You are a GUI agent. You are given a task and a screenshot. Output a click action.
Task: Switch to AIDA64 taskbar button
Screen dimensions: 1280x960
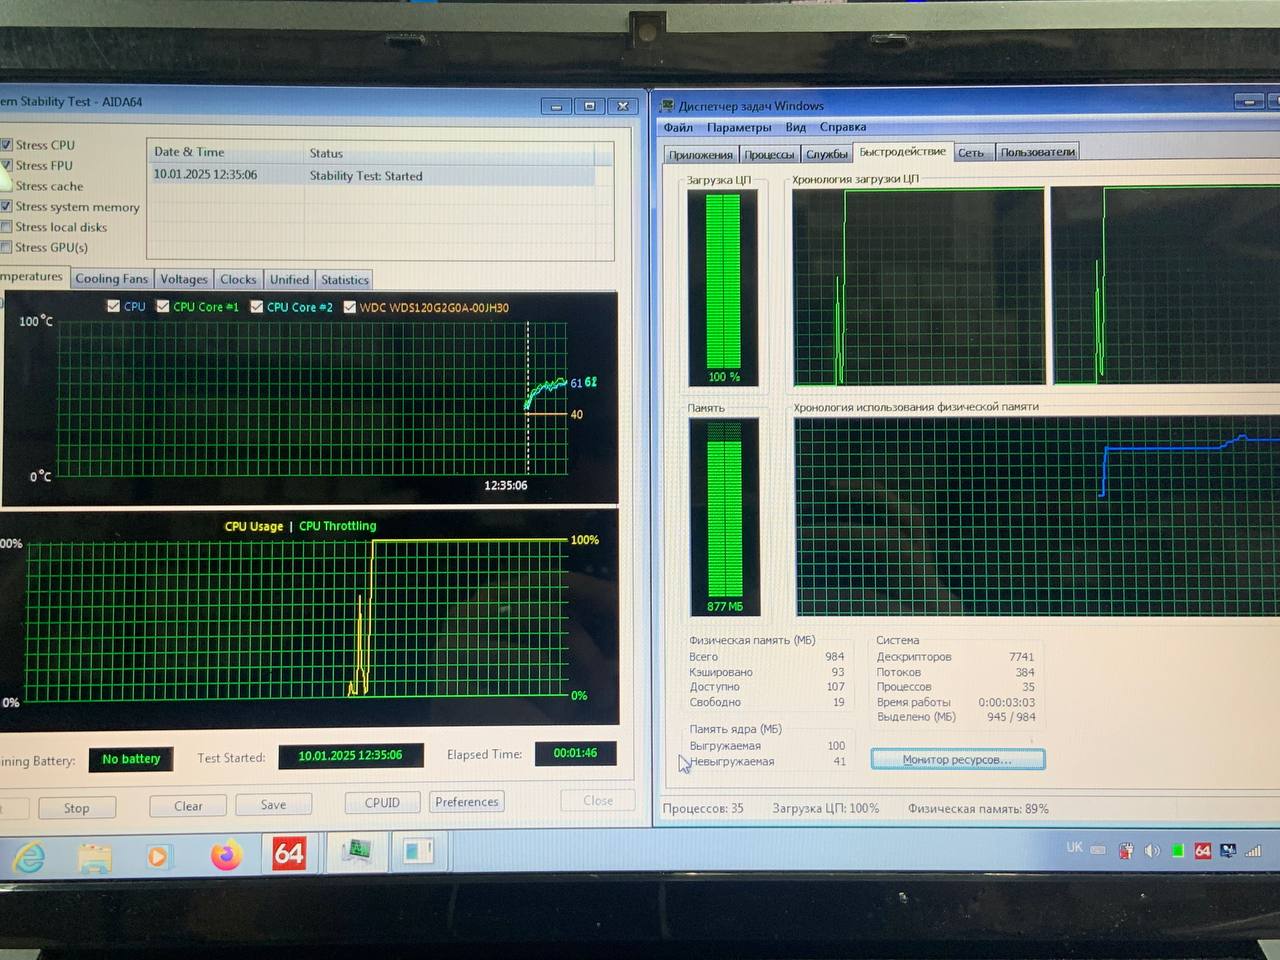click(289, 854)
